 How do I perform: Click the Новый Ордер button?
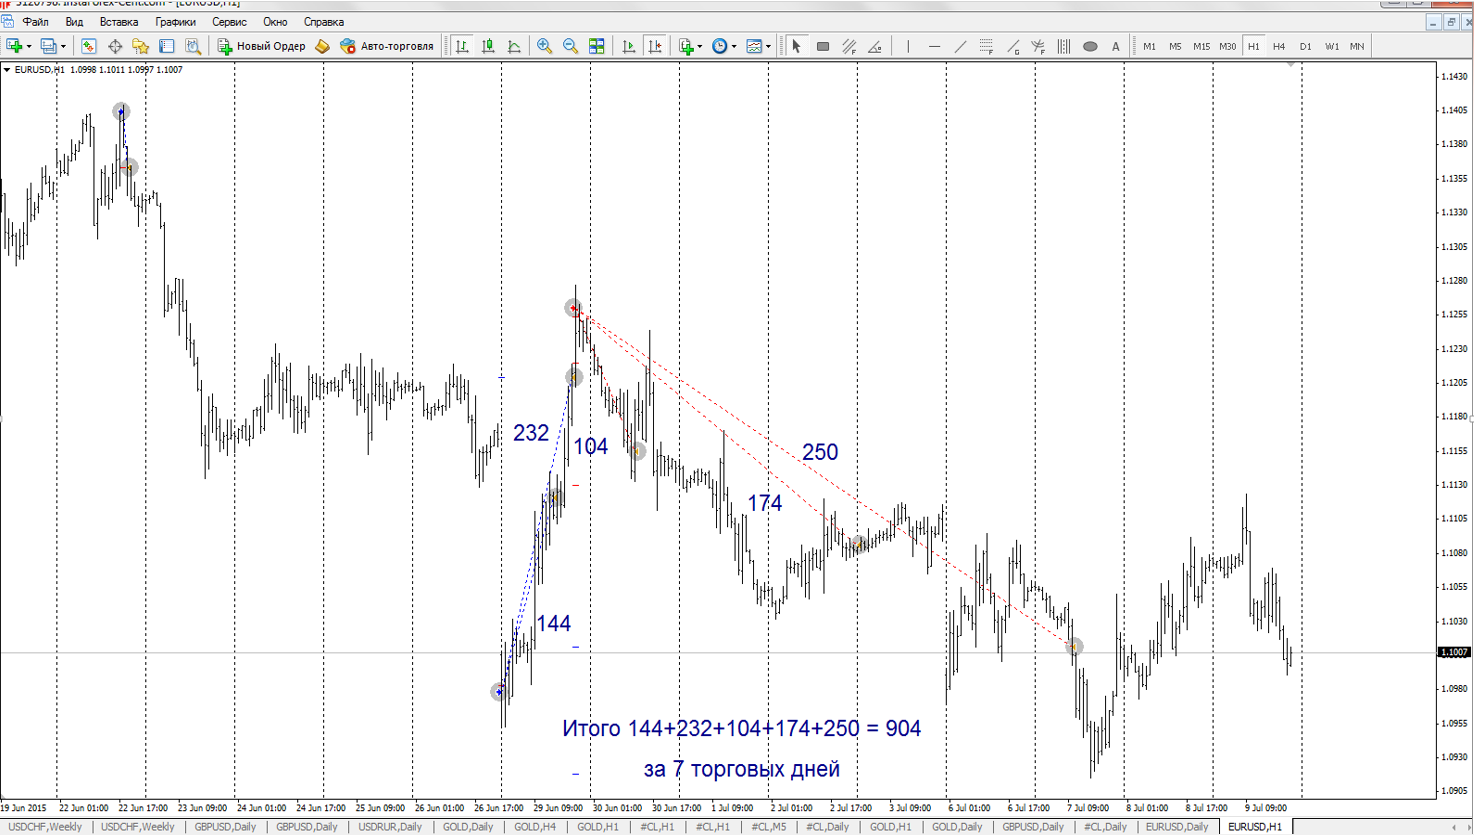pyautogui.click(x=262, y=46)
